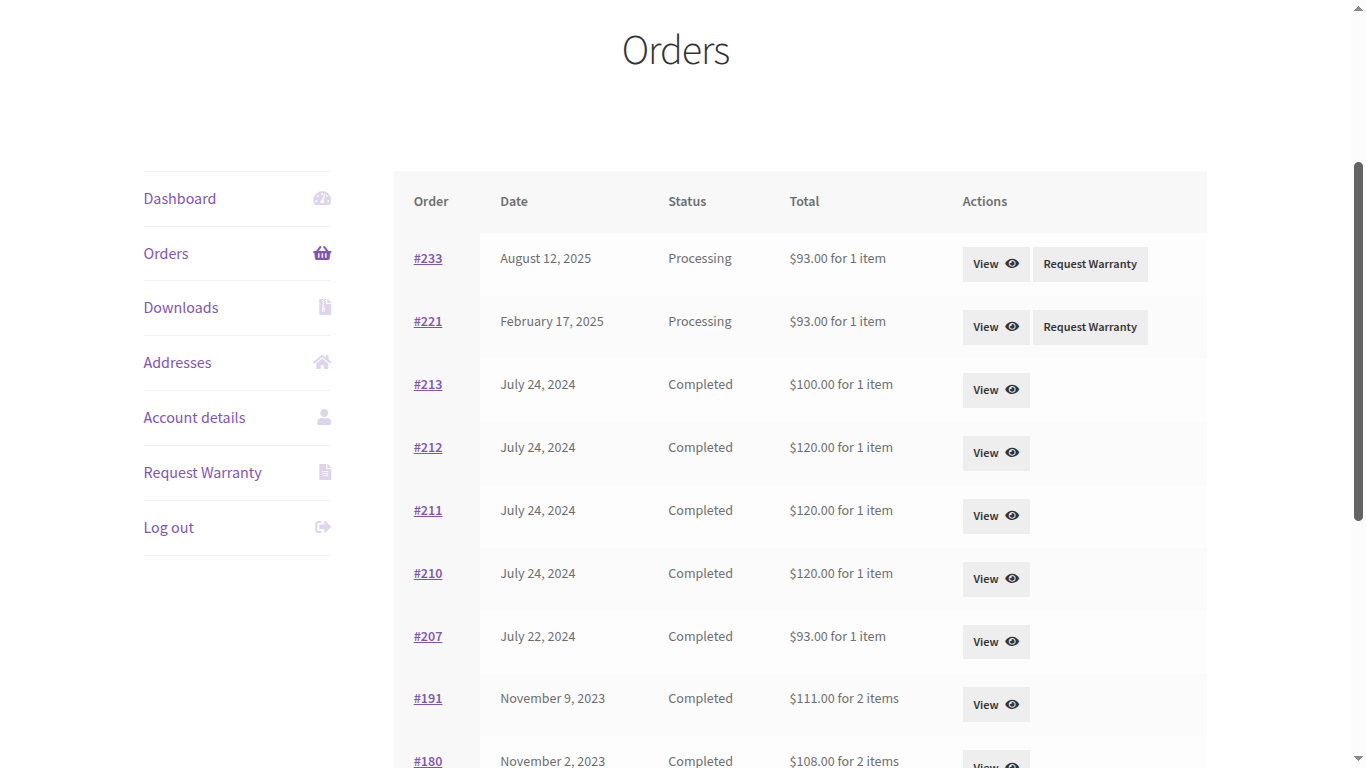Click the Addresses home icon

pyautogui.click(x=321, y=362)
